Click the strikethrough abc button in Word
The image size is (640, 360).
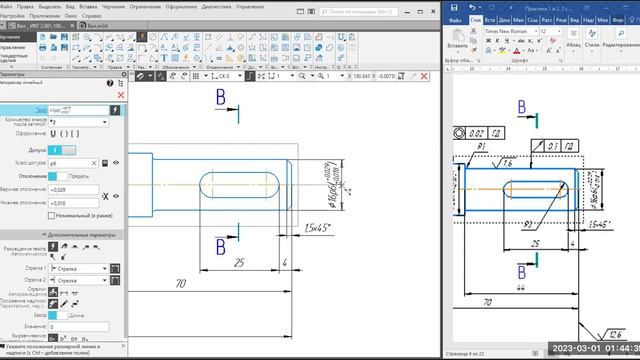521,41
